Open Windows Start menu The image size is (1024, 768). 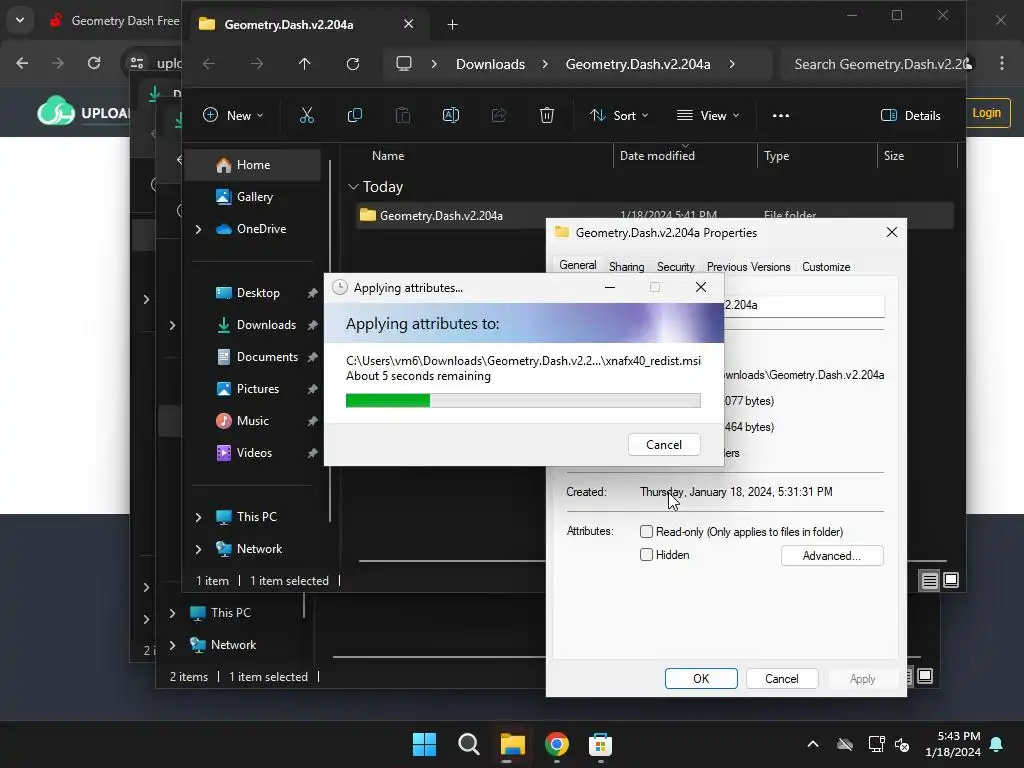click(x=424, y=744)
